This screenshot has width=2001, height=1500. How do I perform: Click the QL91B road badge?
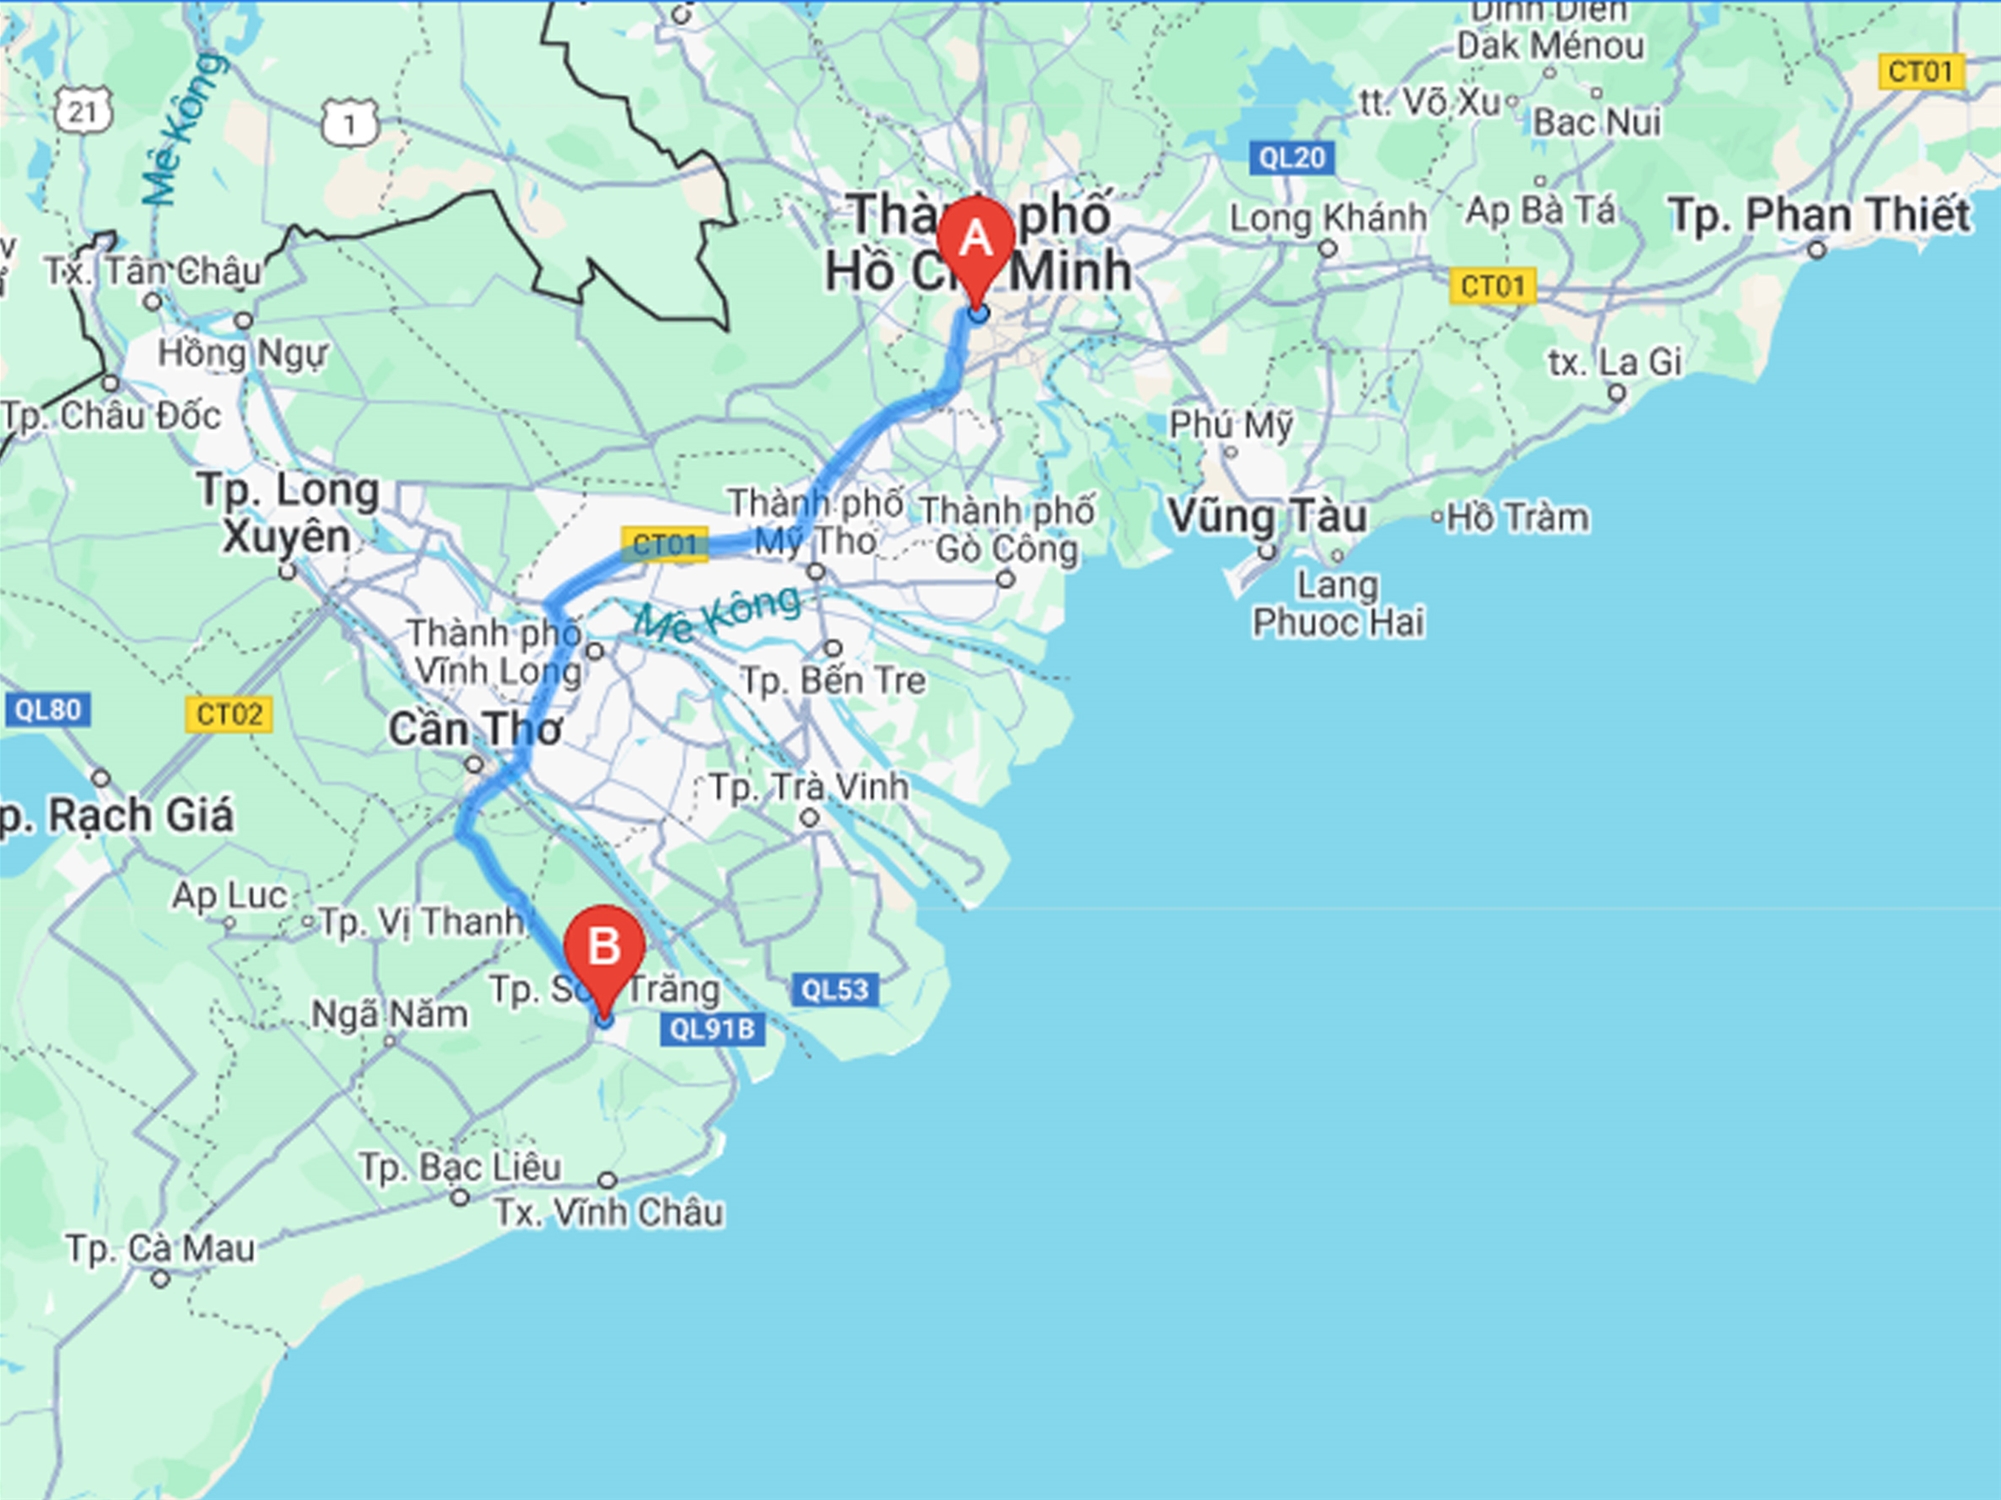pos(712,1029)
